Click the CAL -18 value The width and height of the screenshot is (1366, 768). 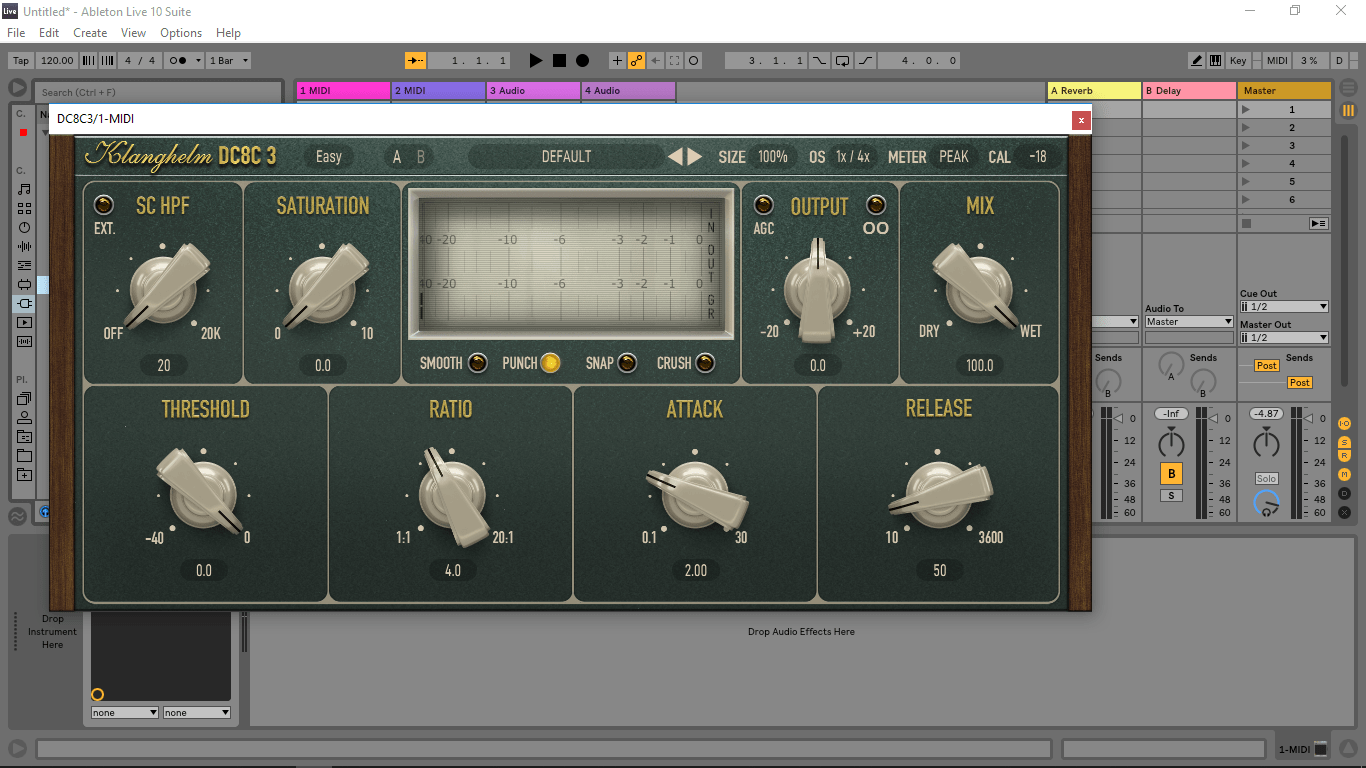click(x=1038, y=157)
